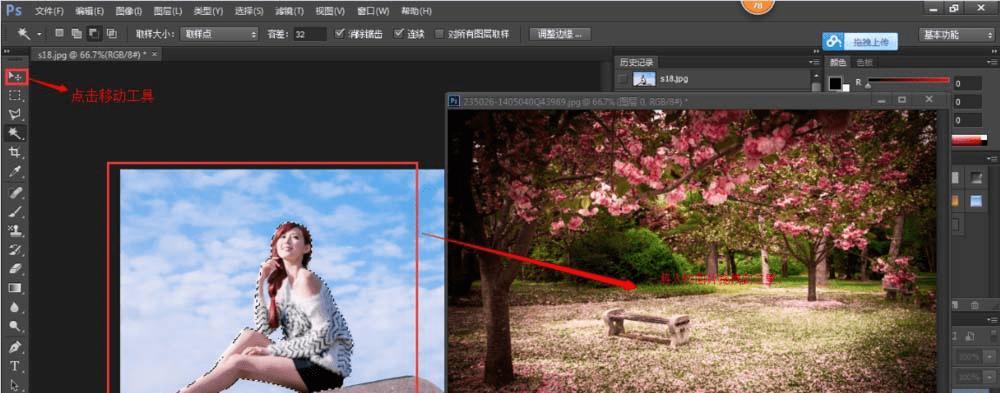
Task: Click the R channel color slider
Action: click(x=908, y=81)
